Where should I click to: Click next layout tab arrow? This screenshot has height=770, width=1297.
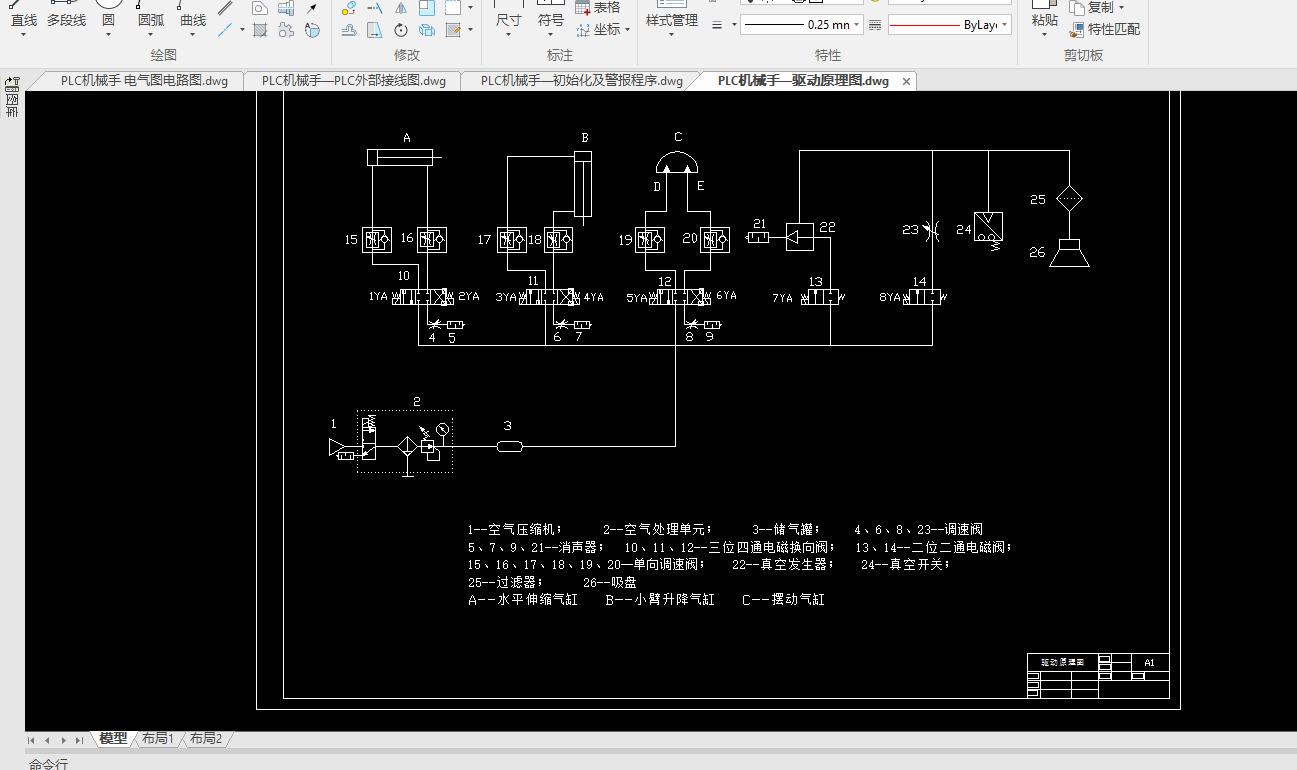pos(63,740)
